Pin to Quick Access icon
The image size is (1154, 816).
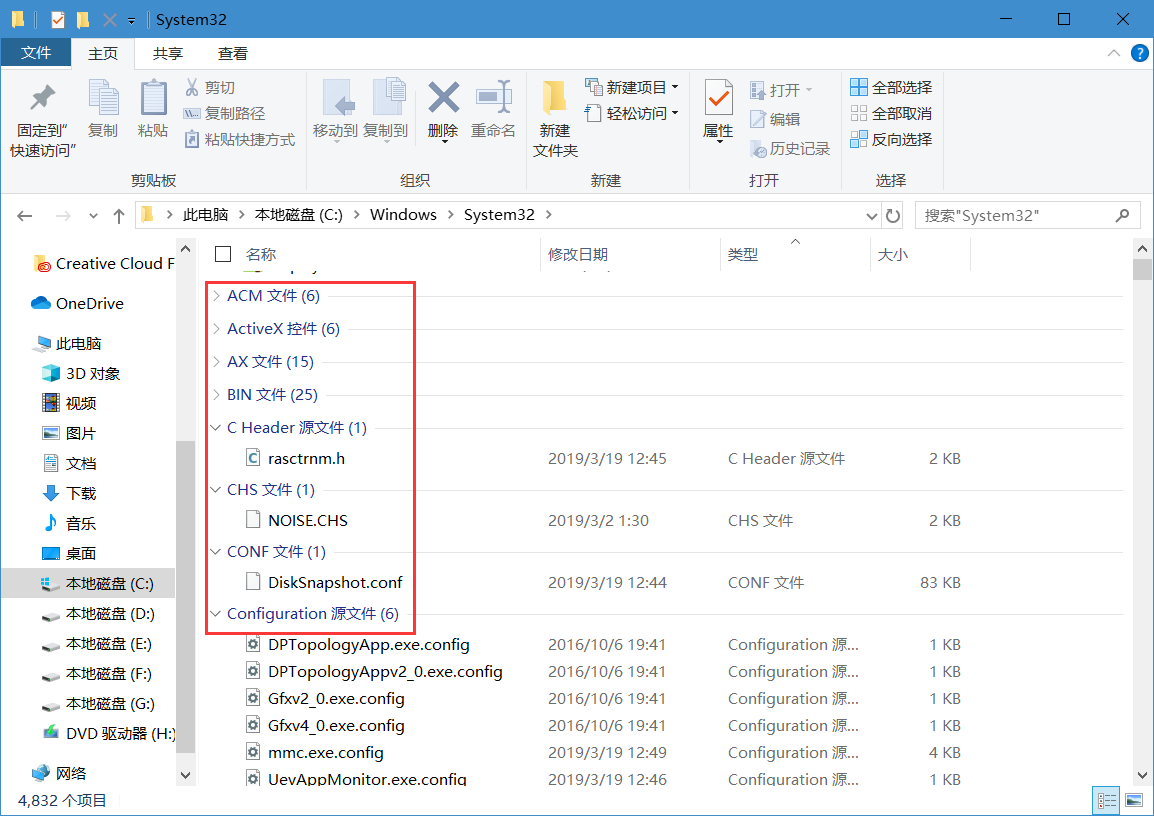pos(42,99)
